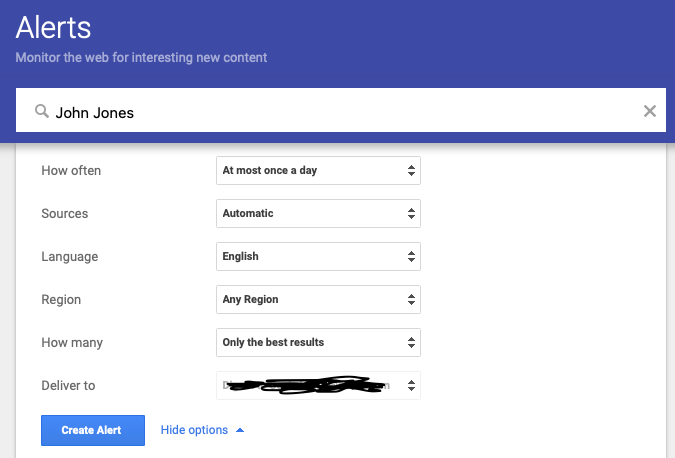
Task: Click up-down arrows on Deliver to selector
Action: pos(411,386)
